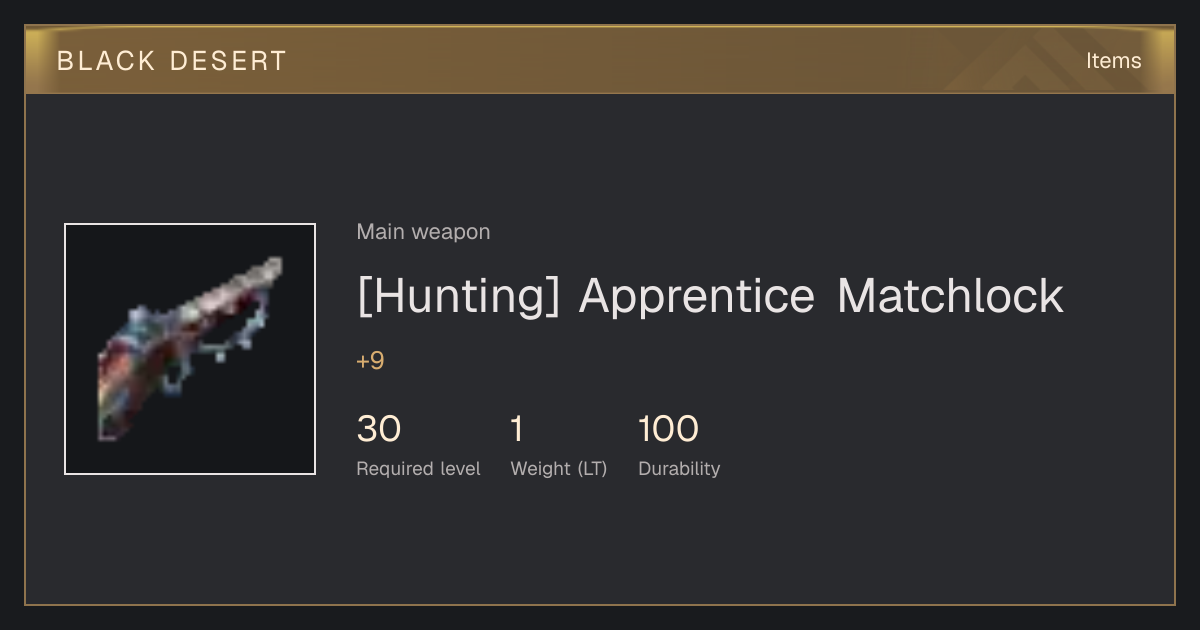Select the durability value 100
Image resolution: width=1200 pixels, height=630 pixels.
[x=668, y=429]
